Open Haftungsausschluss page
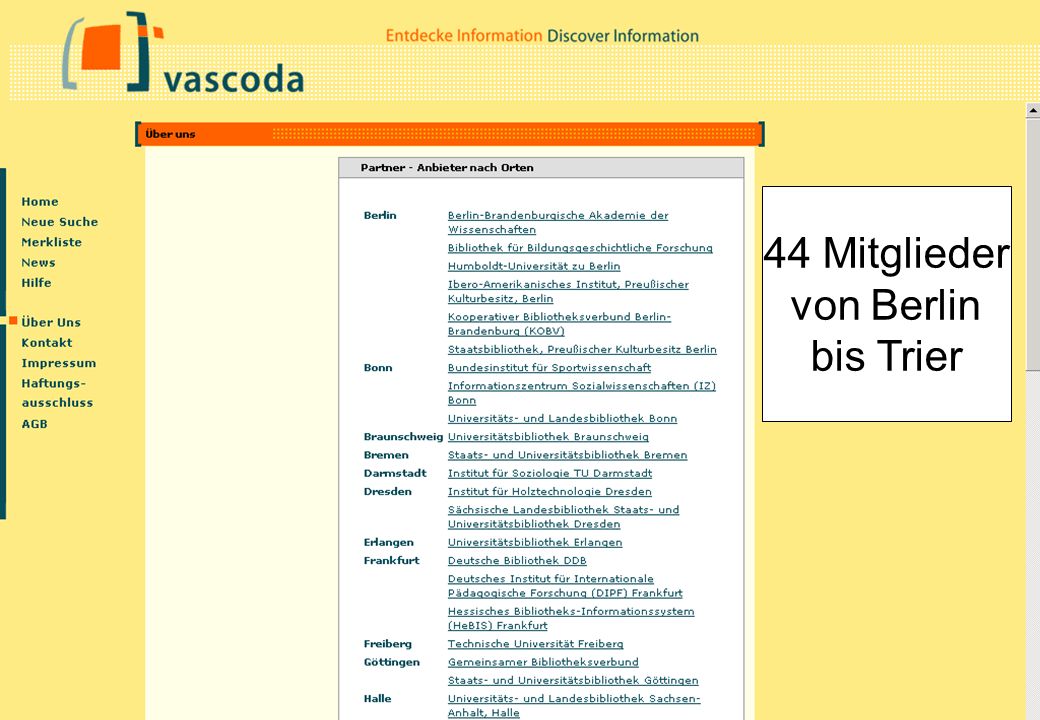The height and width of the screenshot is (720, 1040). (57, 393)
